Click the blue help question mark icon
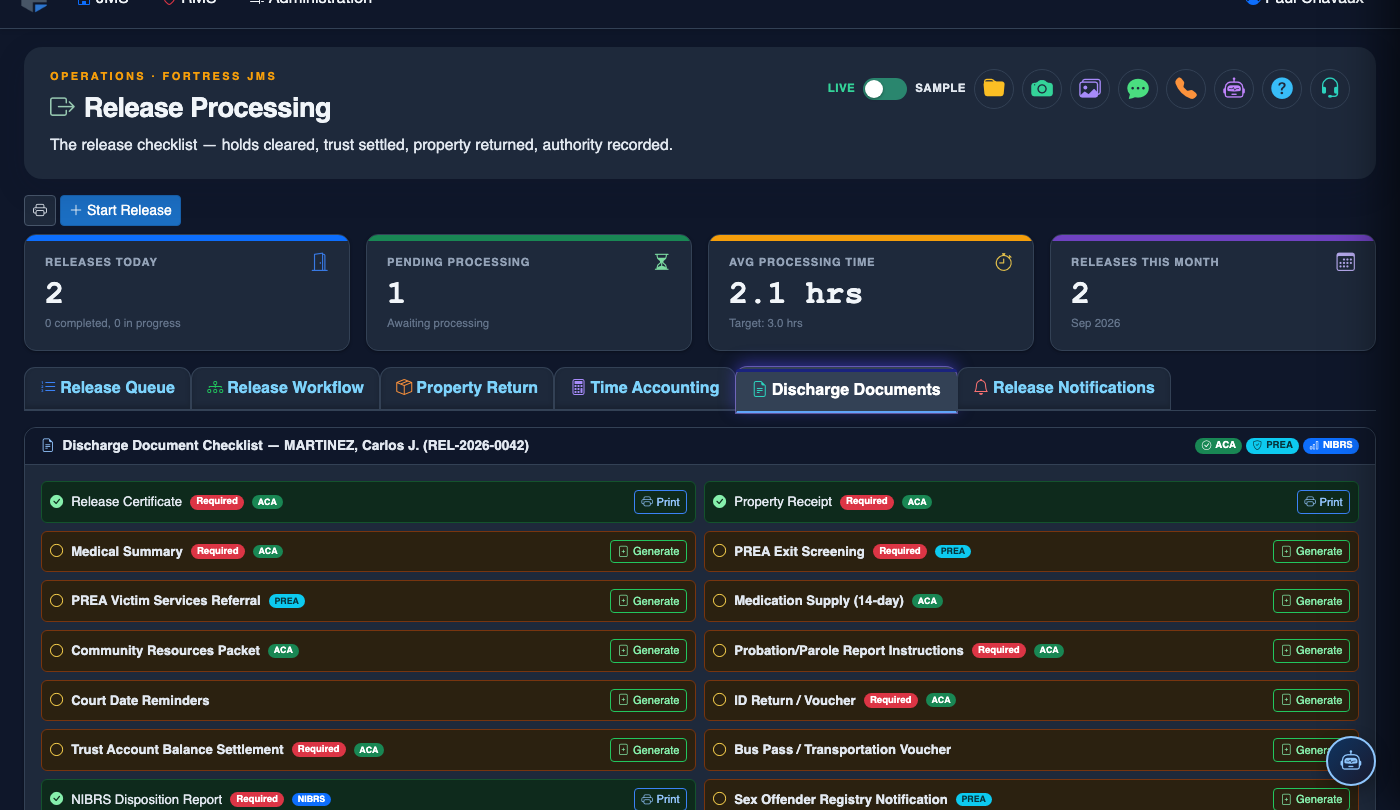The image size is (1400, 810). pos(1282,88)
